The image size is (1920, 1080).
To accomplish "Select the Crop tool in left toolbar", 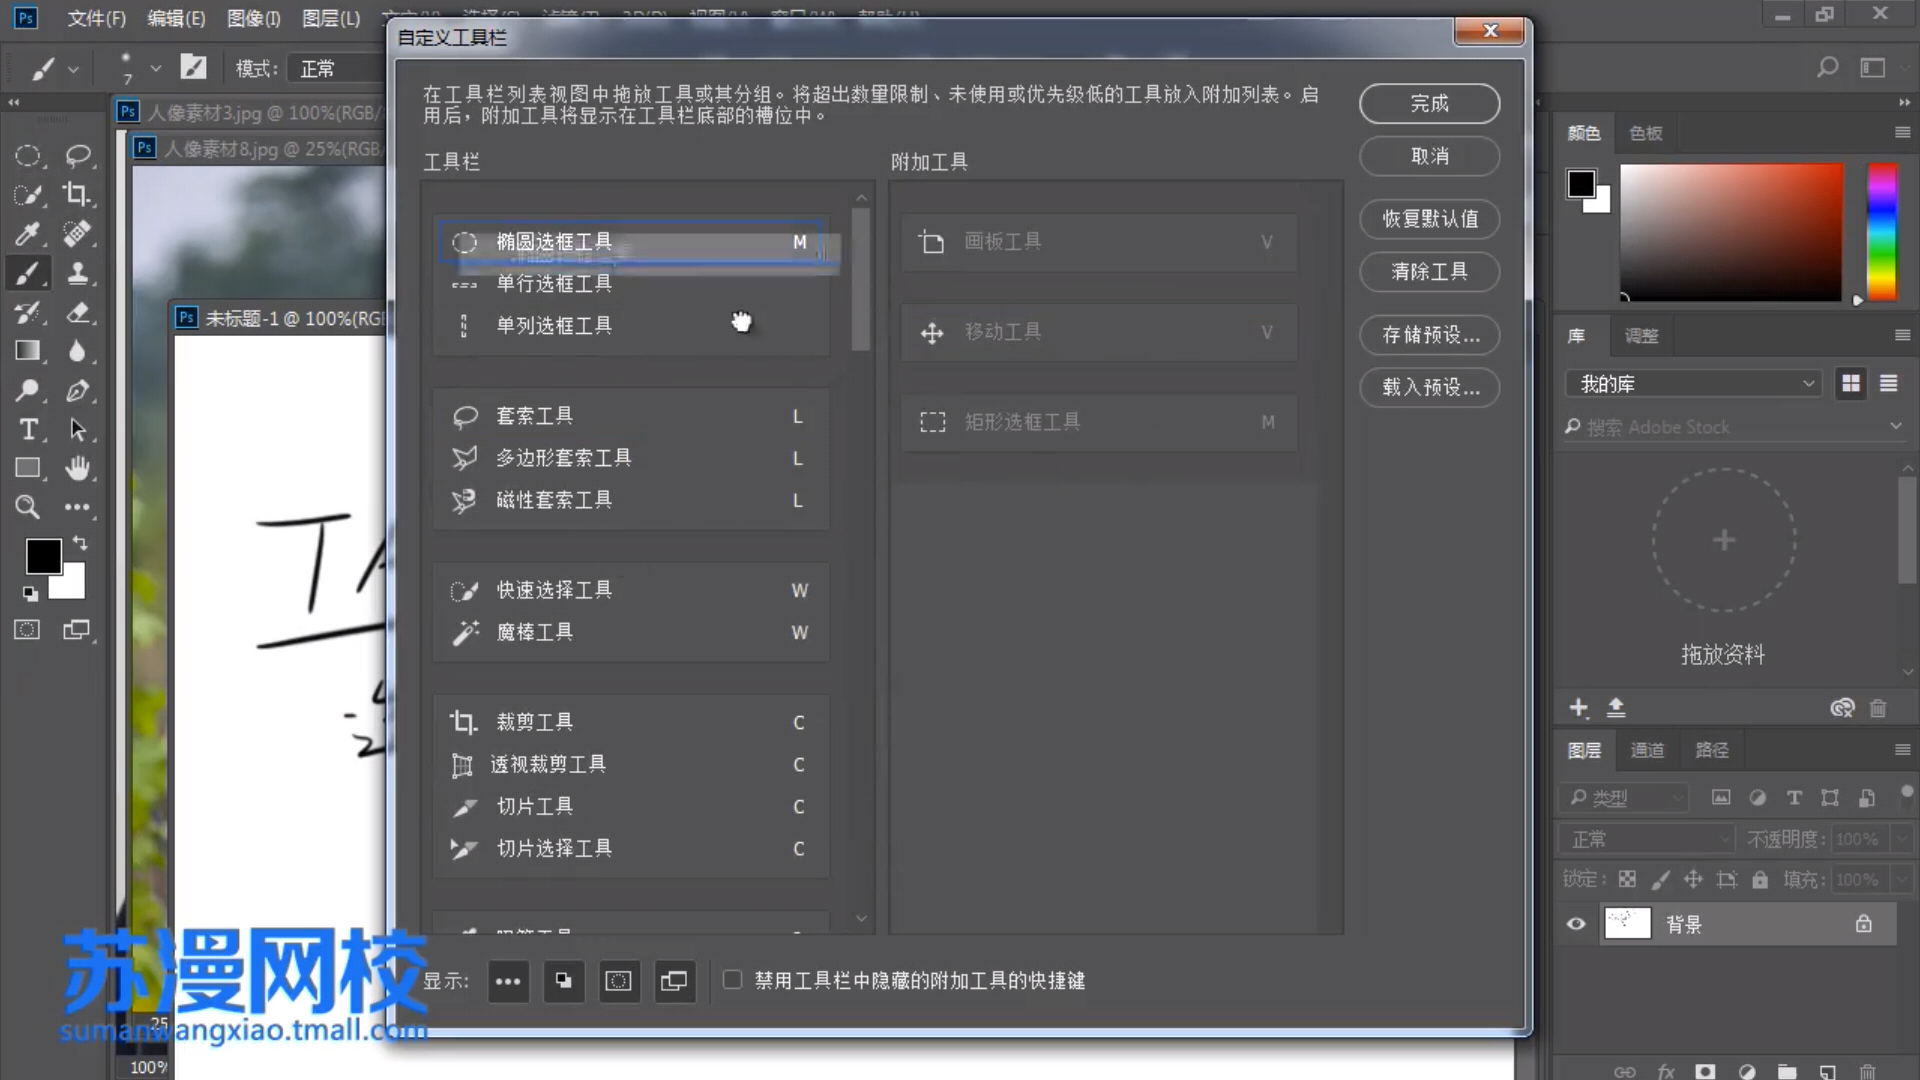I will pos(77,194).
